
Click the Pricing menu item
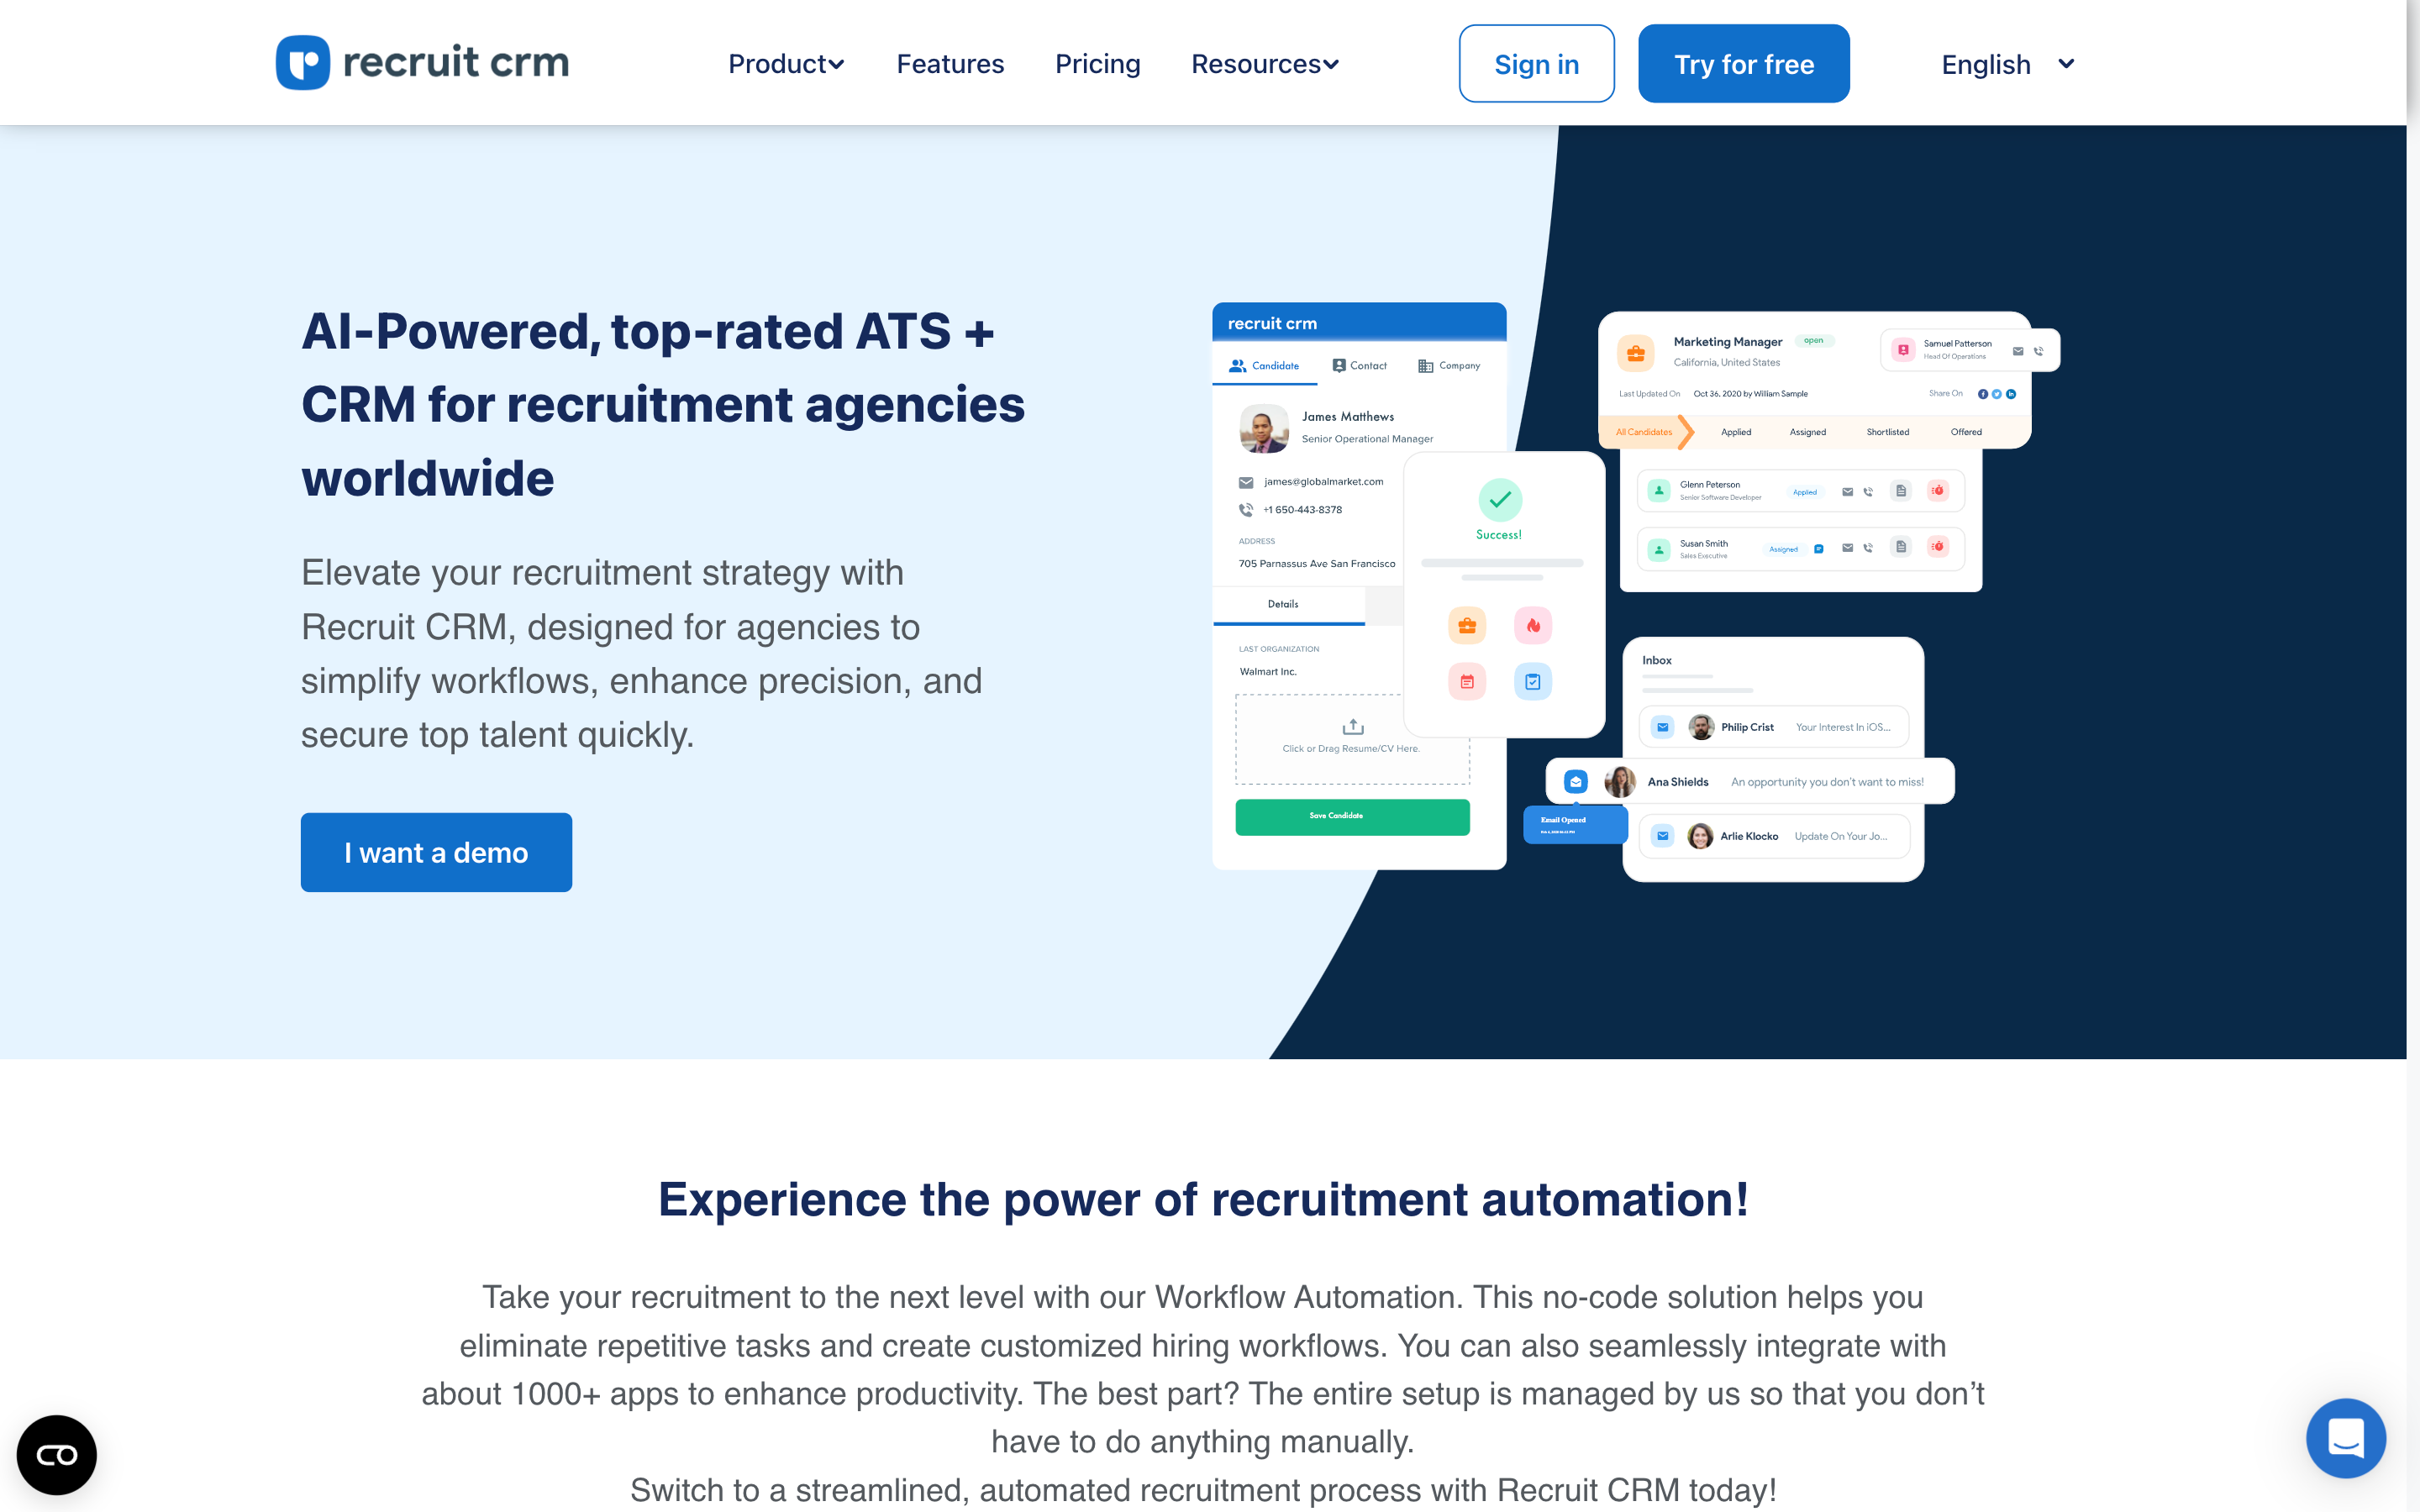click(1097, 63)
